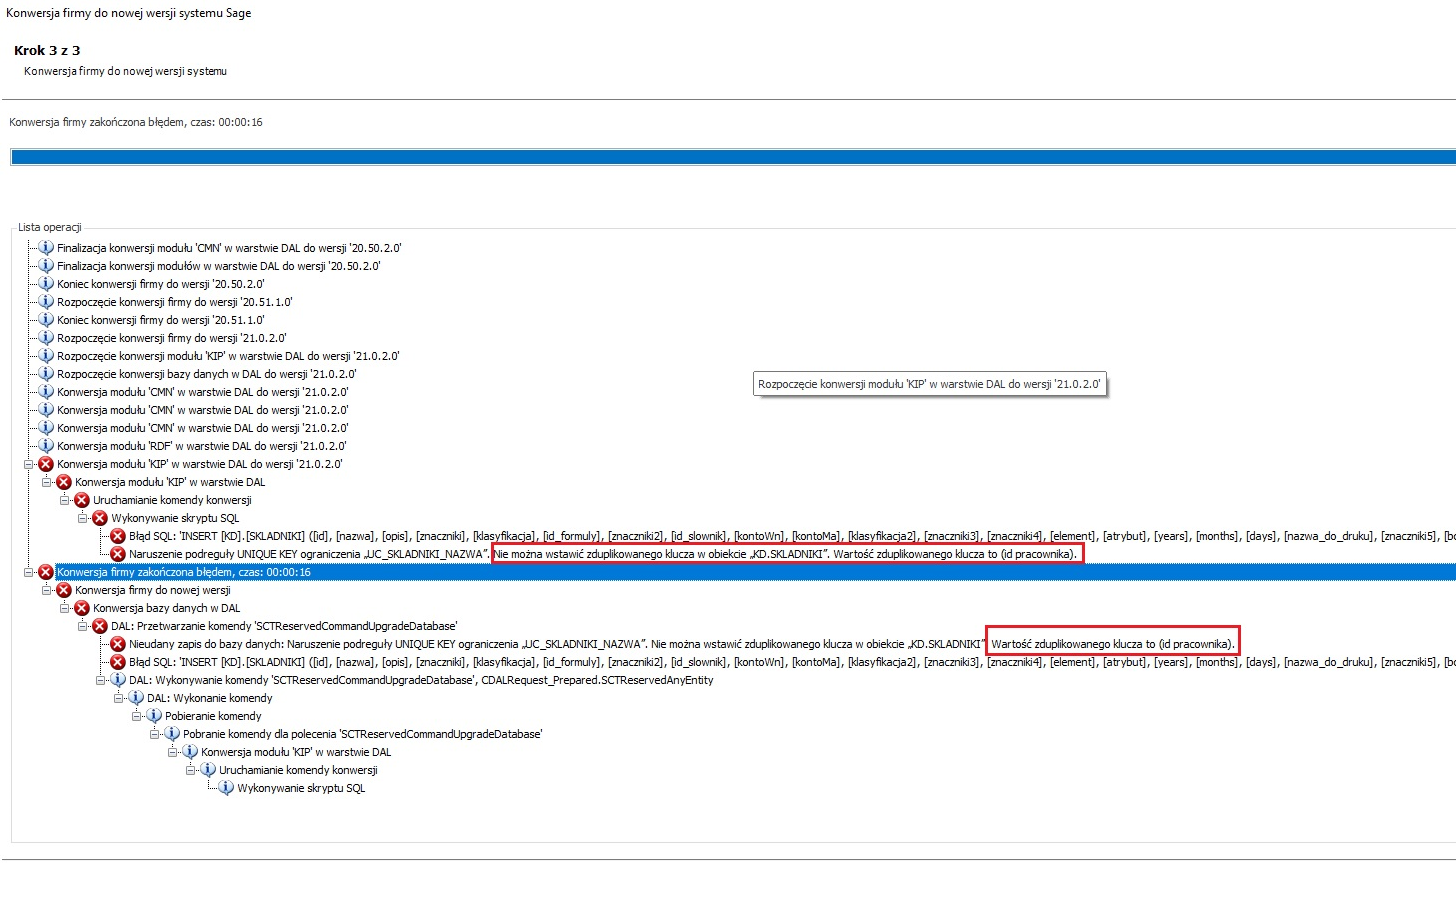This screenshot has height=899, width=1456.
Task: Select row text Konwersja modułu 'RDF' w warstwie DAL
Action: point(202,446)
